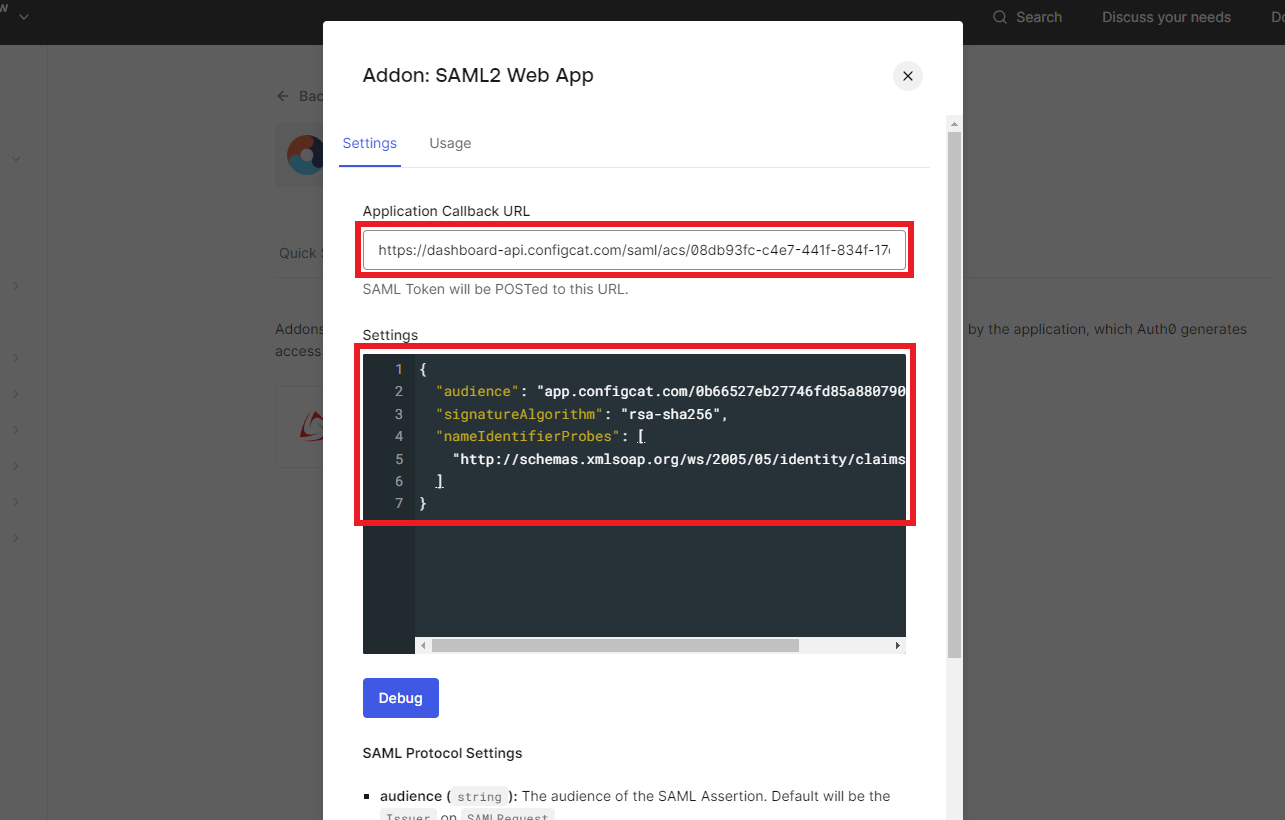1285x820 pixels.
Task: Click the gutter line number 2 in the editor
Action: 398,391
